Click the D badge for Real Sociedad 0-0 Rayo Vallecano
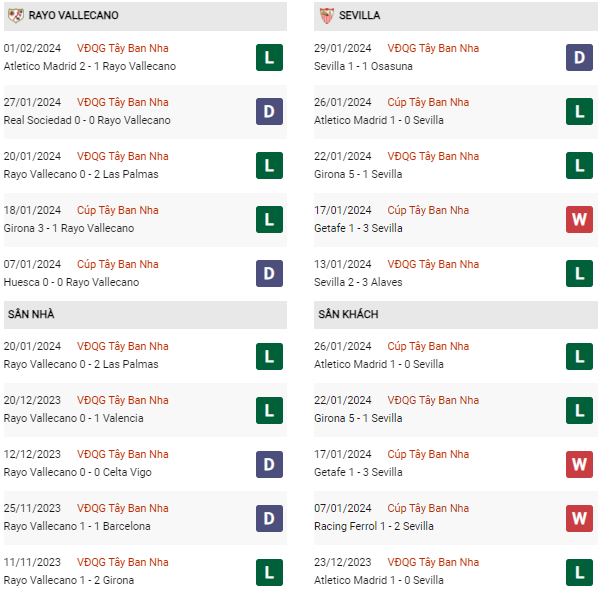The height and width of the screenshot is (595, 600). 268,111
